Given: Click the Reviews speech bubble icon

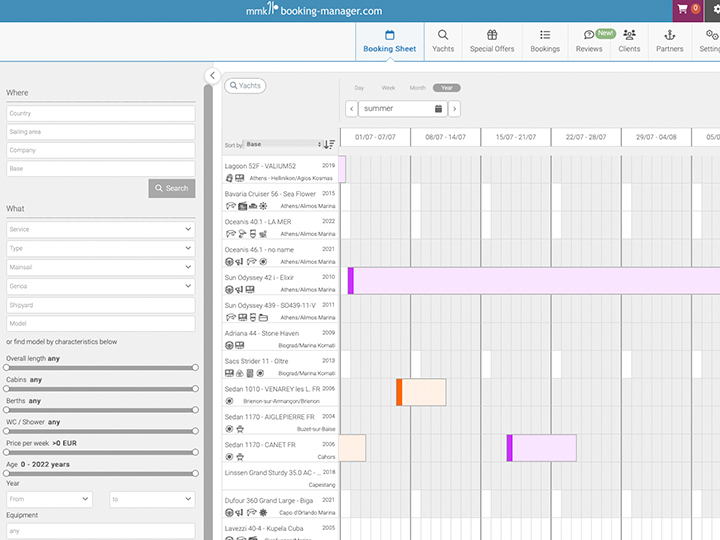Looking at the screenshot, I should [588, 35].
